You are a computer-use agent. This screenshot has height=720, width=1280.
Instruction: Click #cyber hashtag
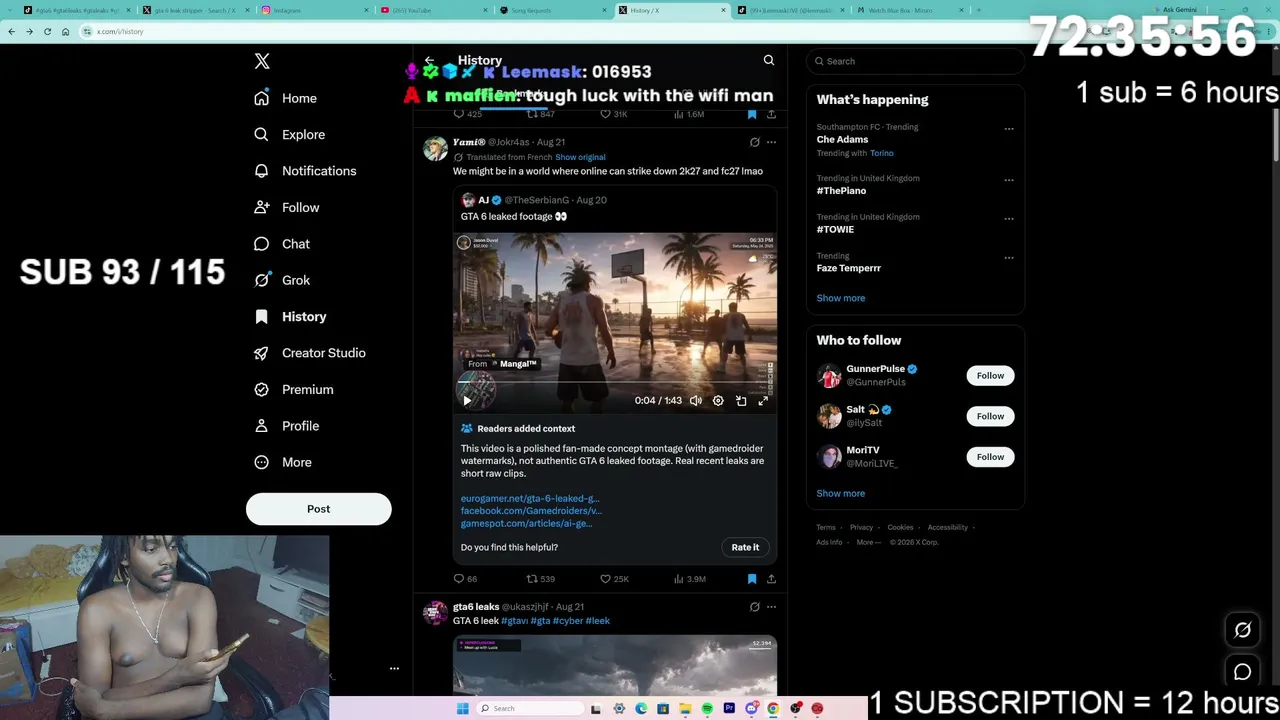point(567,621)
